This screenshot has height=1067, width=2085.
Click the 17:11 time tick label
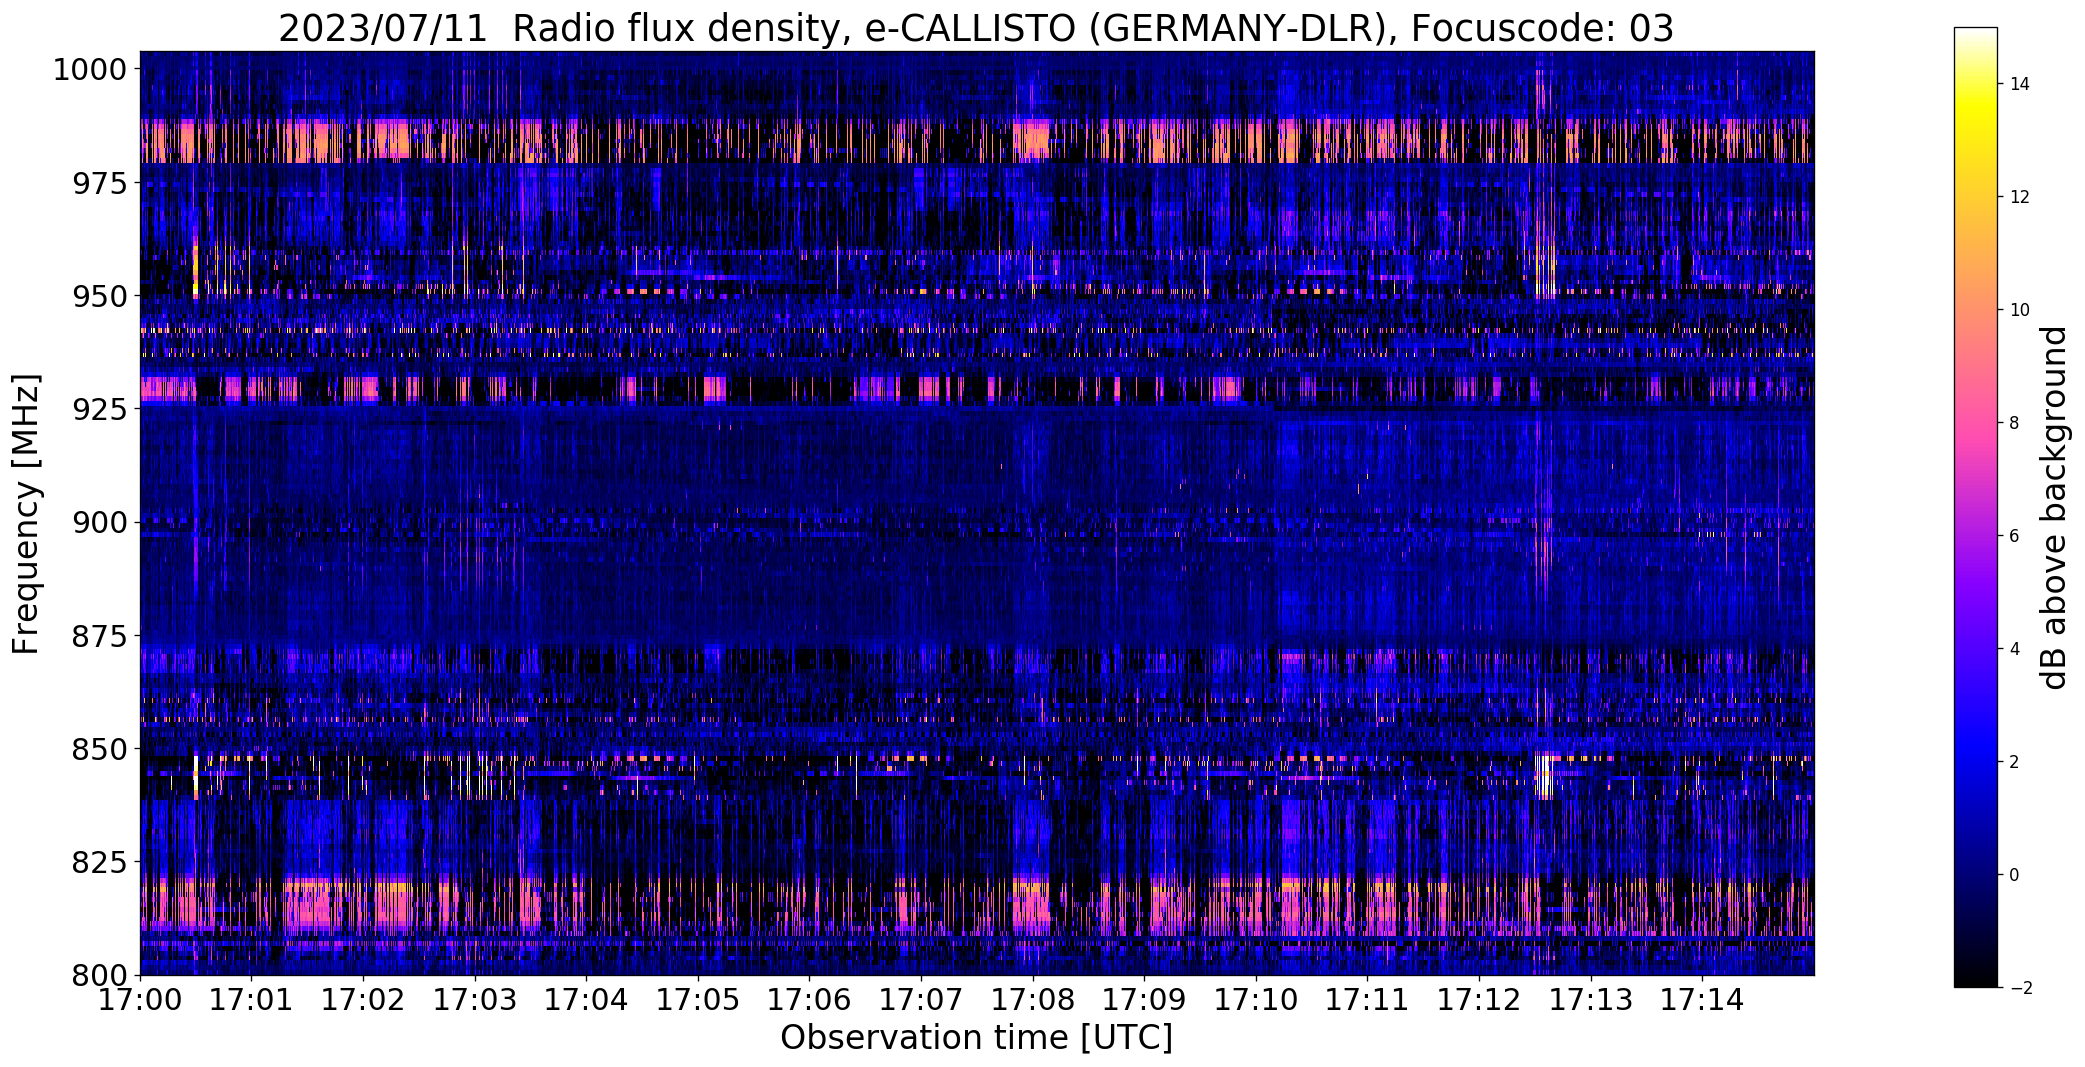(1368, 999)
